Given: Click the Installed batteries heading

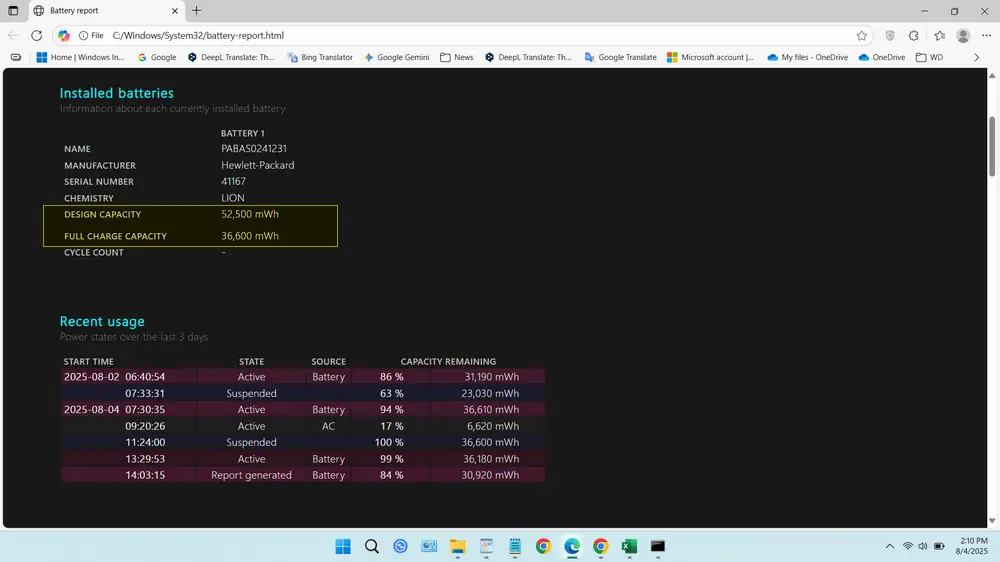Looking at the screenshot, I should (117, 93).
